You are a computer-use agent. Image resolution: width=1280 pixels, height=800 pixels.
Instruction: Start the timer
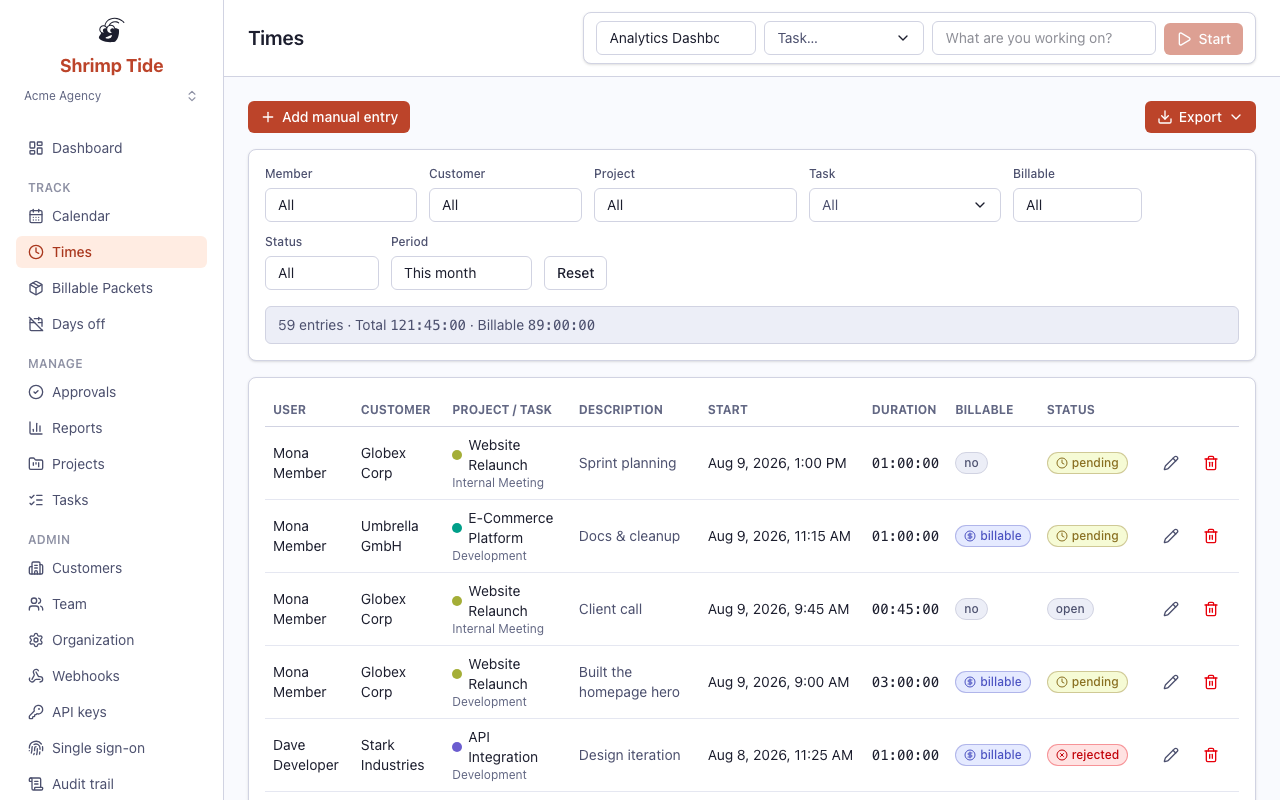coord(1204,39)
